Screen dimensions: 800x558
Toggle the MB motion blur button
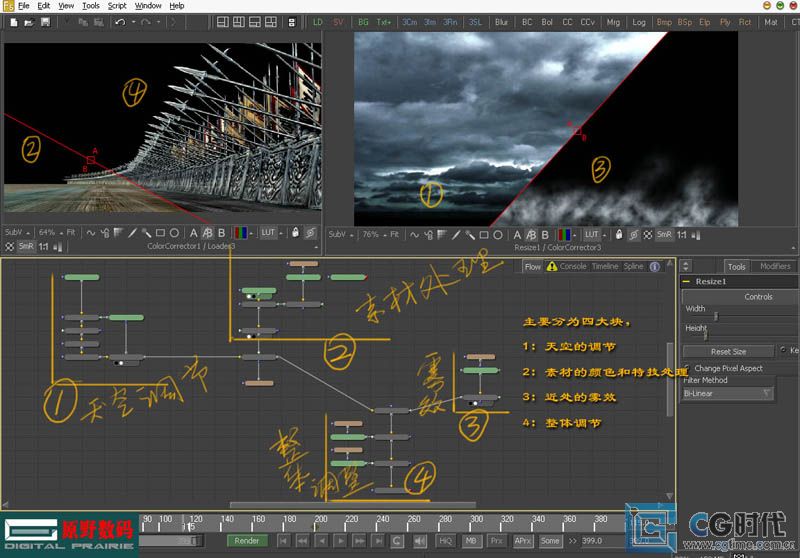coord(471,540)
